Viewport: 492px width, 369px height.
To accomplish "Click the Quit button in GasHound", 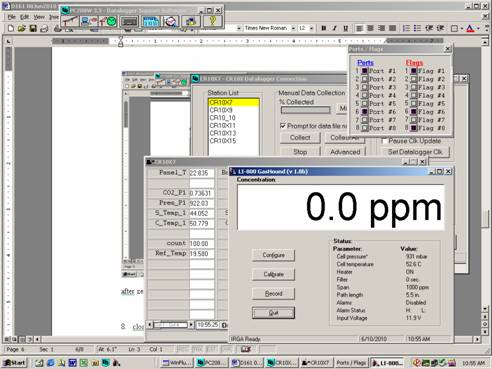I will pos(273,313).
